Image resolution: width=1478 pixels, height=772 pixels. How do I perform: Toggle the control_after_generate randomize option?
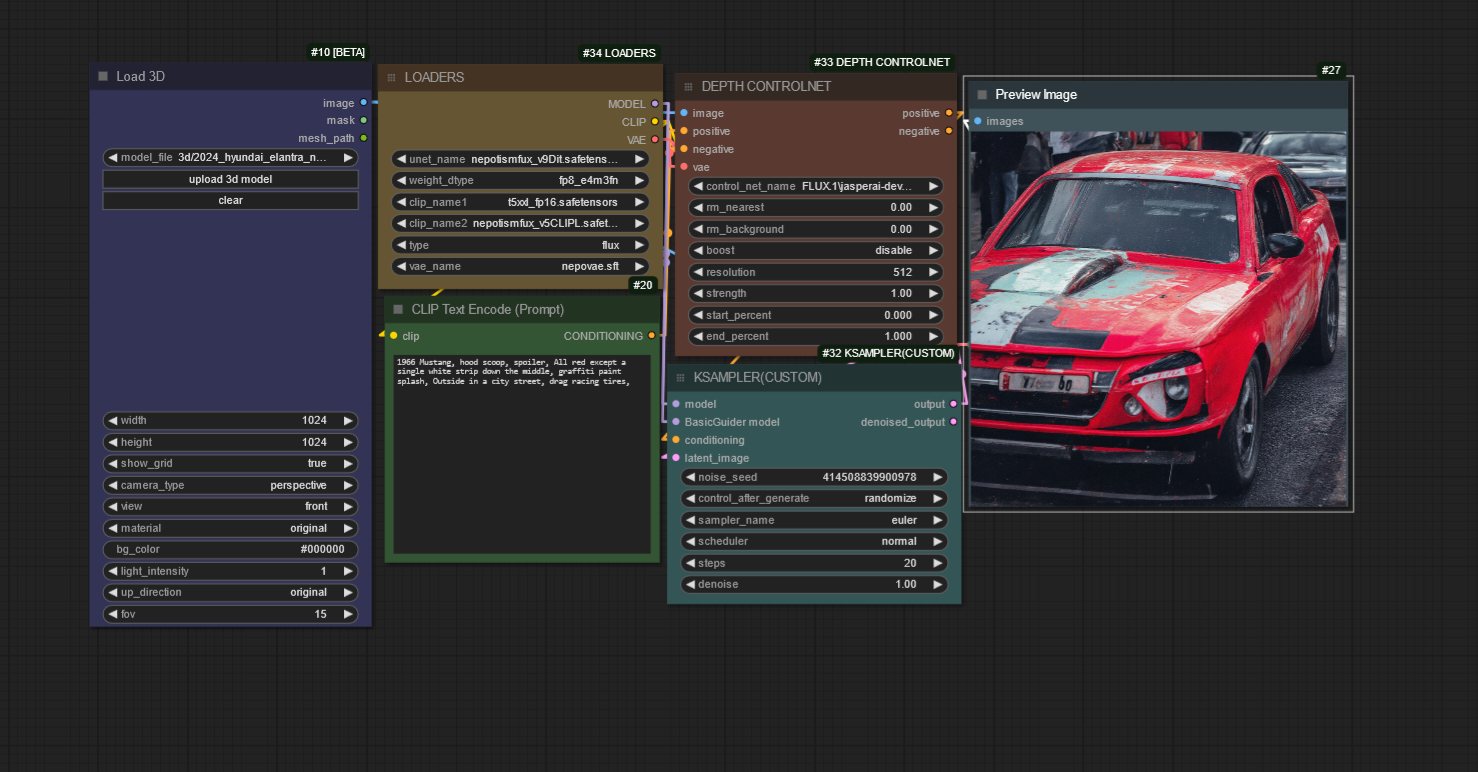click(815, 498)
